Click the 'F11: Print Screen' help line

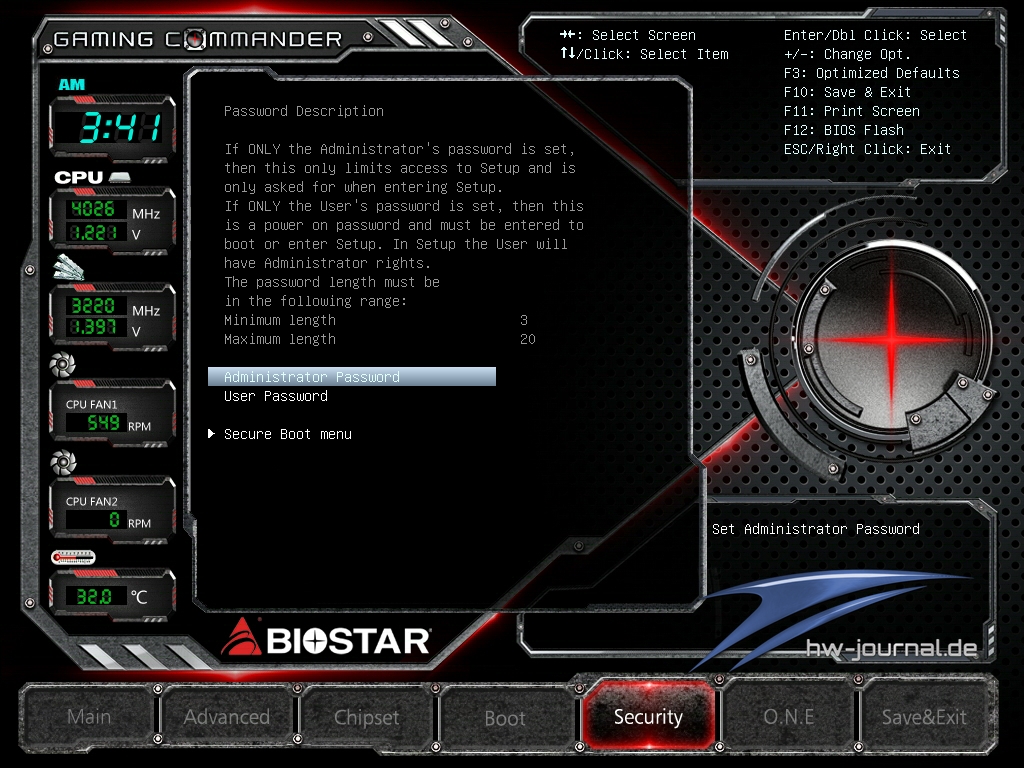pyautogui.click(x=852, y=111)
